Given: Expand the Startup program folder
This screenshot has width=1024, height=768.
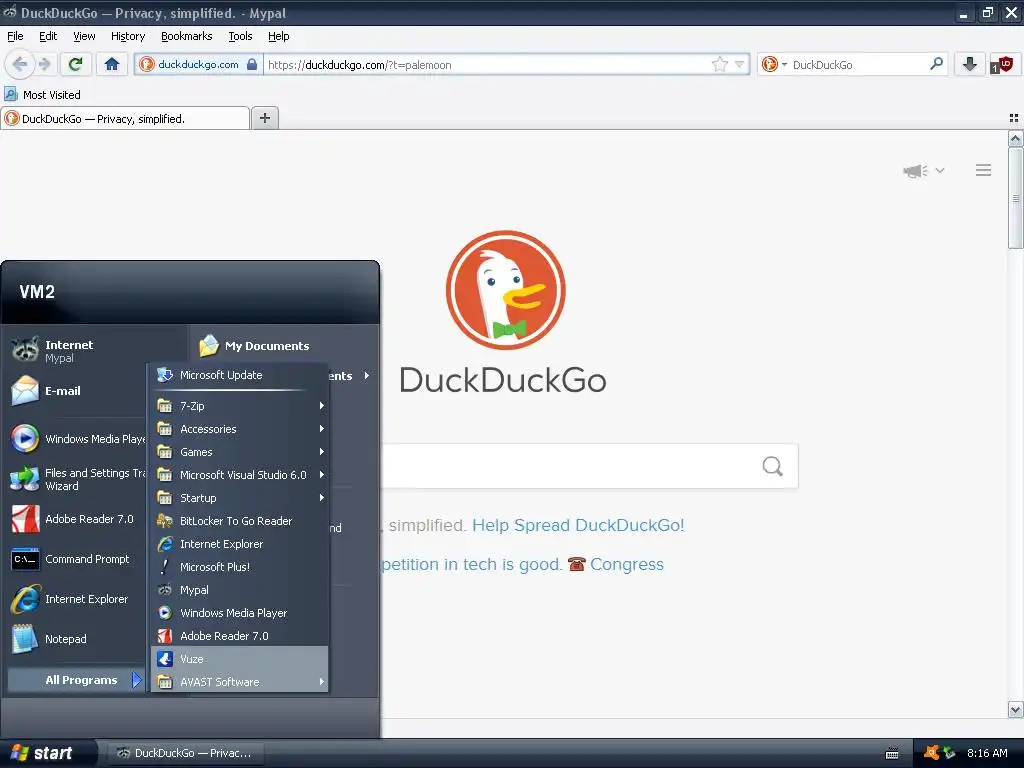Looking at the screenshot, I should pos(239,498).
